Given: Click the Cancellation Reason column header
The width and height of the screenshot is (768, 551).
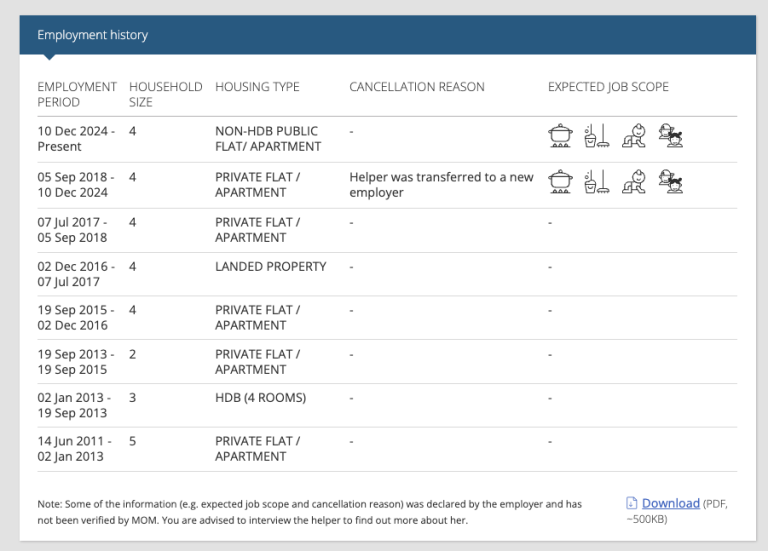Looking at the screenshot, I should tap(417, 87).
